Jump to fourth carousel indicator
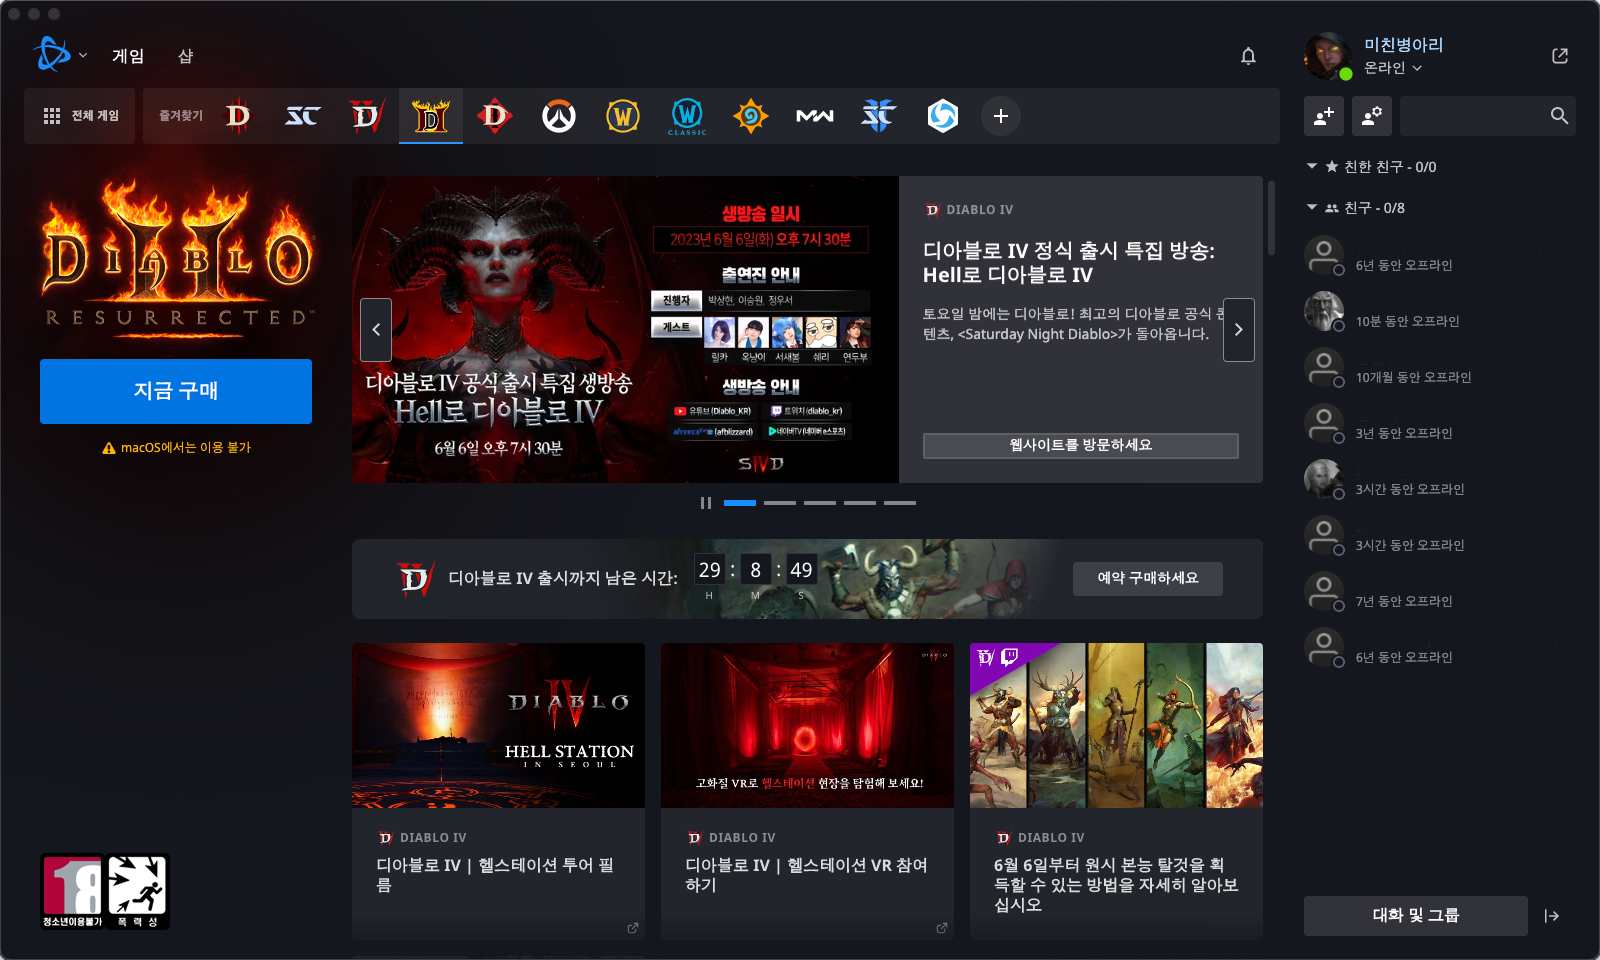 (x=860, y=503)
